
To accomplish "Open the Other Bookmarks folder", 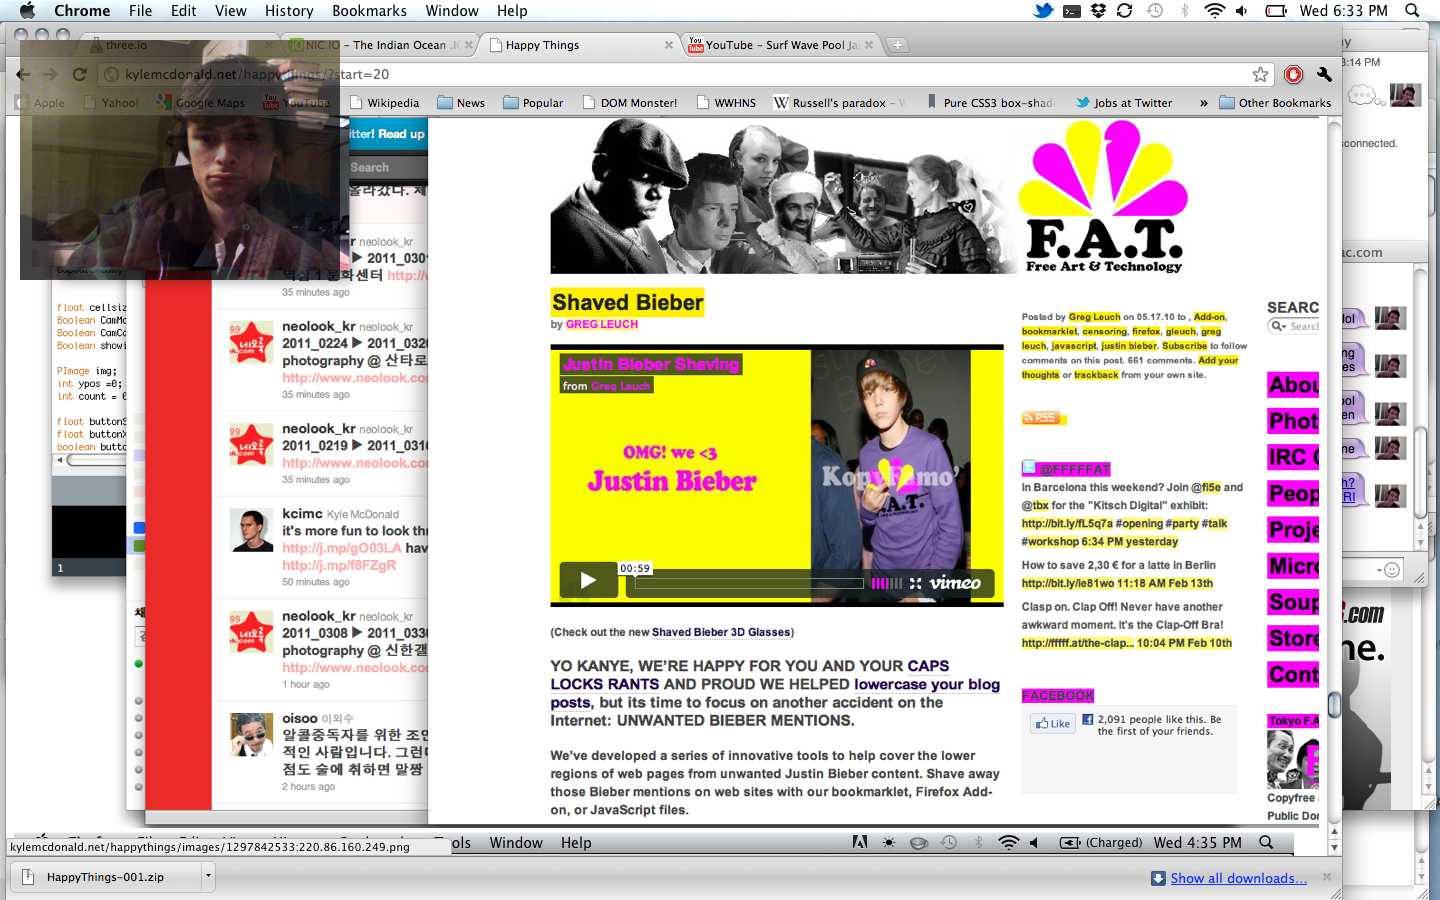I will tap(1275, 103).
